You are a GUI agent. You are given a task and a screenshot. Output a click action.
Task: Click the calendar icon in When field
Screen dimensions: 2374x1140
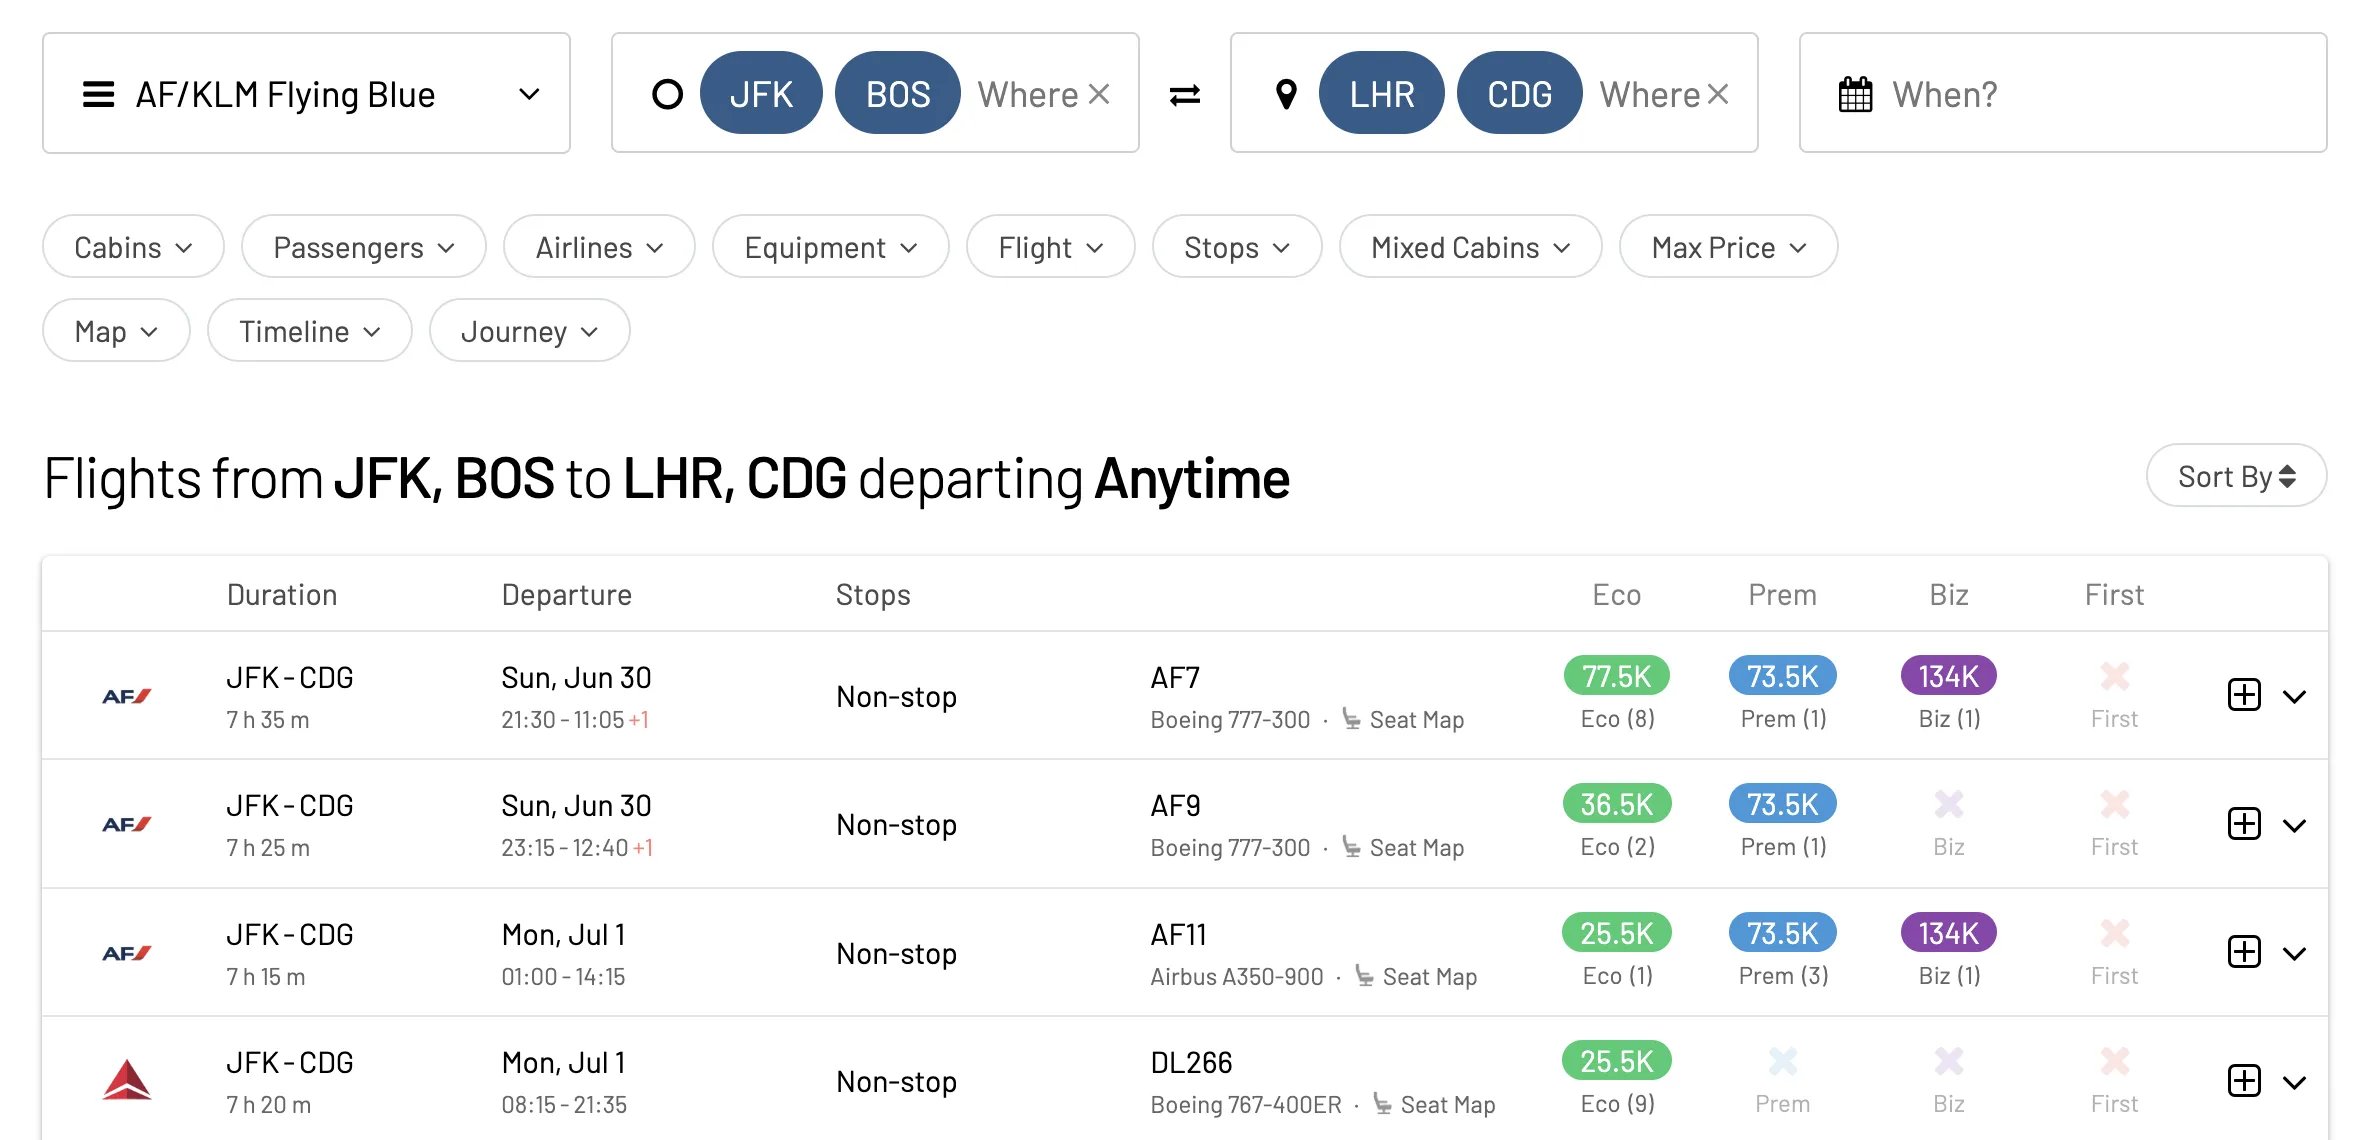tap(1855, 95)
